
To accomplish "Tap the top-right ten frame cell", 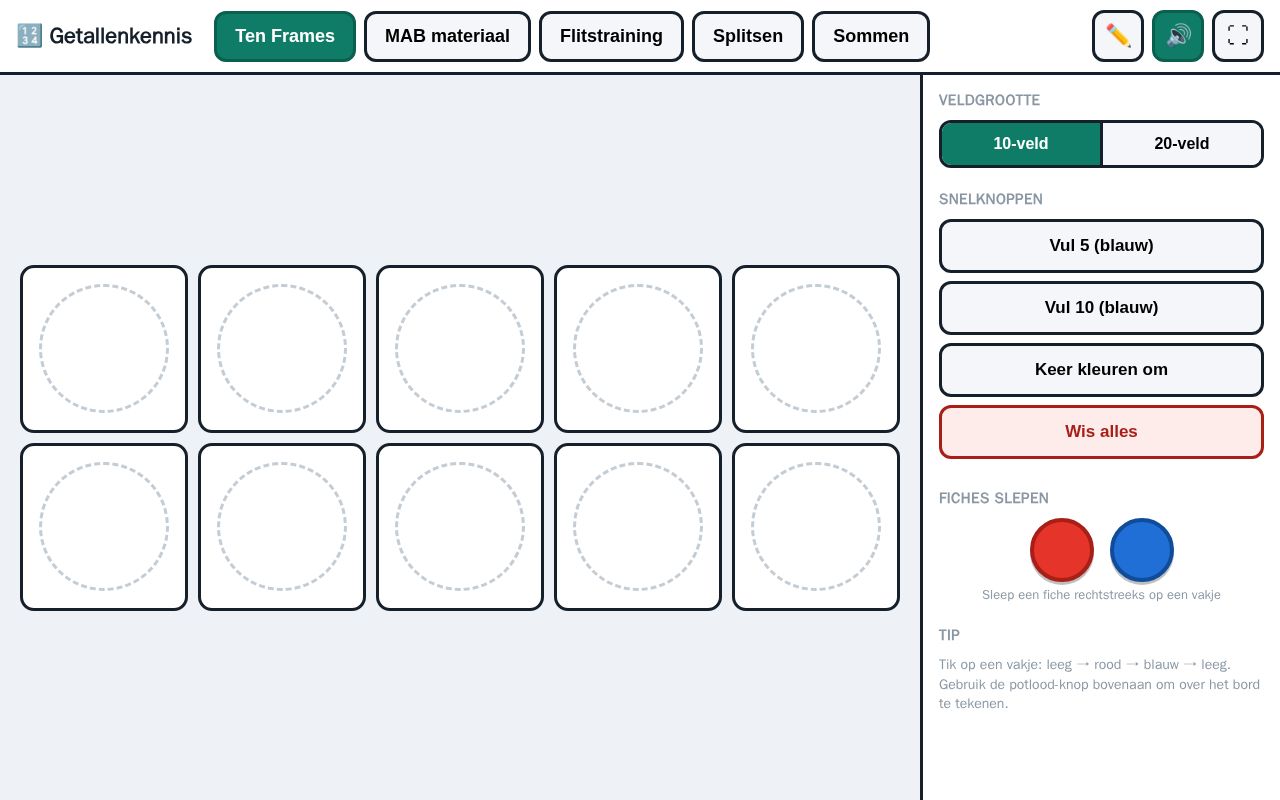I will pos(816,349).
